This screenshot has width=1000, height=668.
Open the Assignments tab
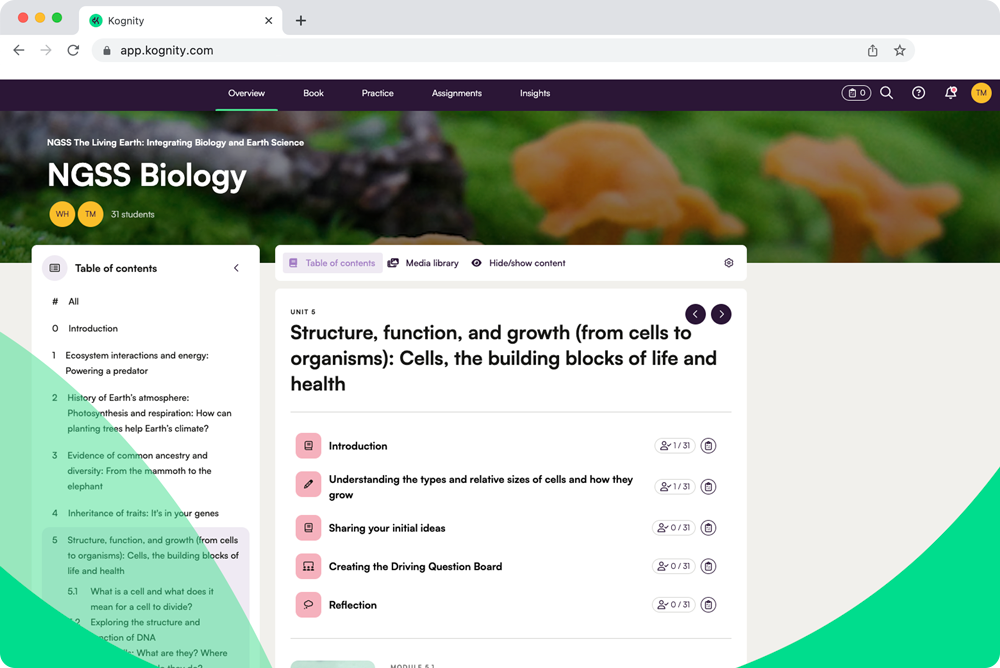(x=457, y=93)
